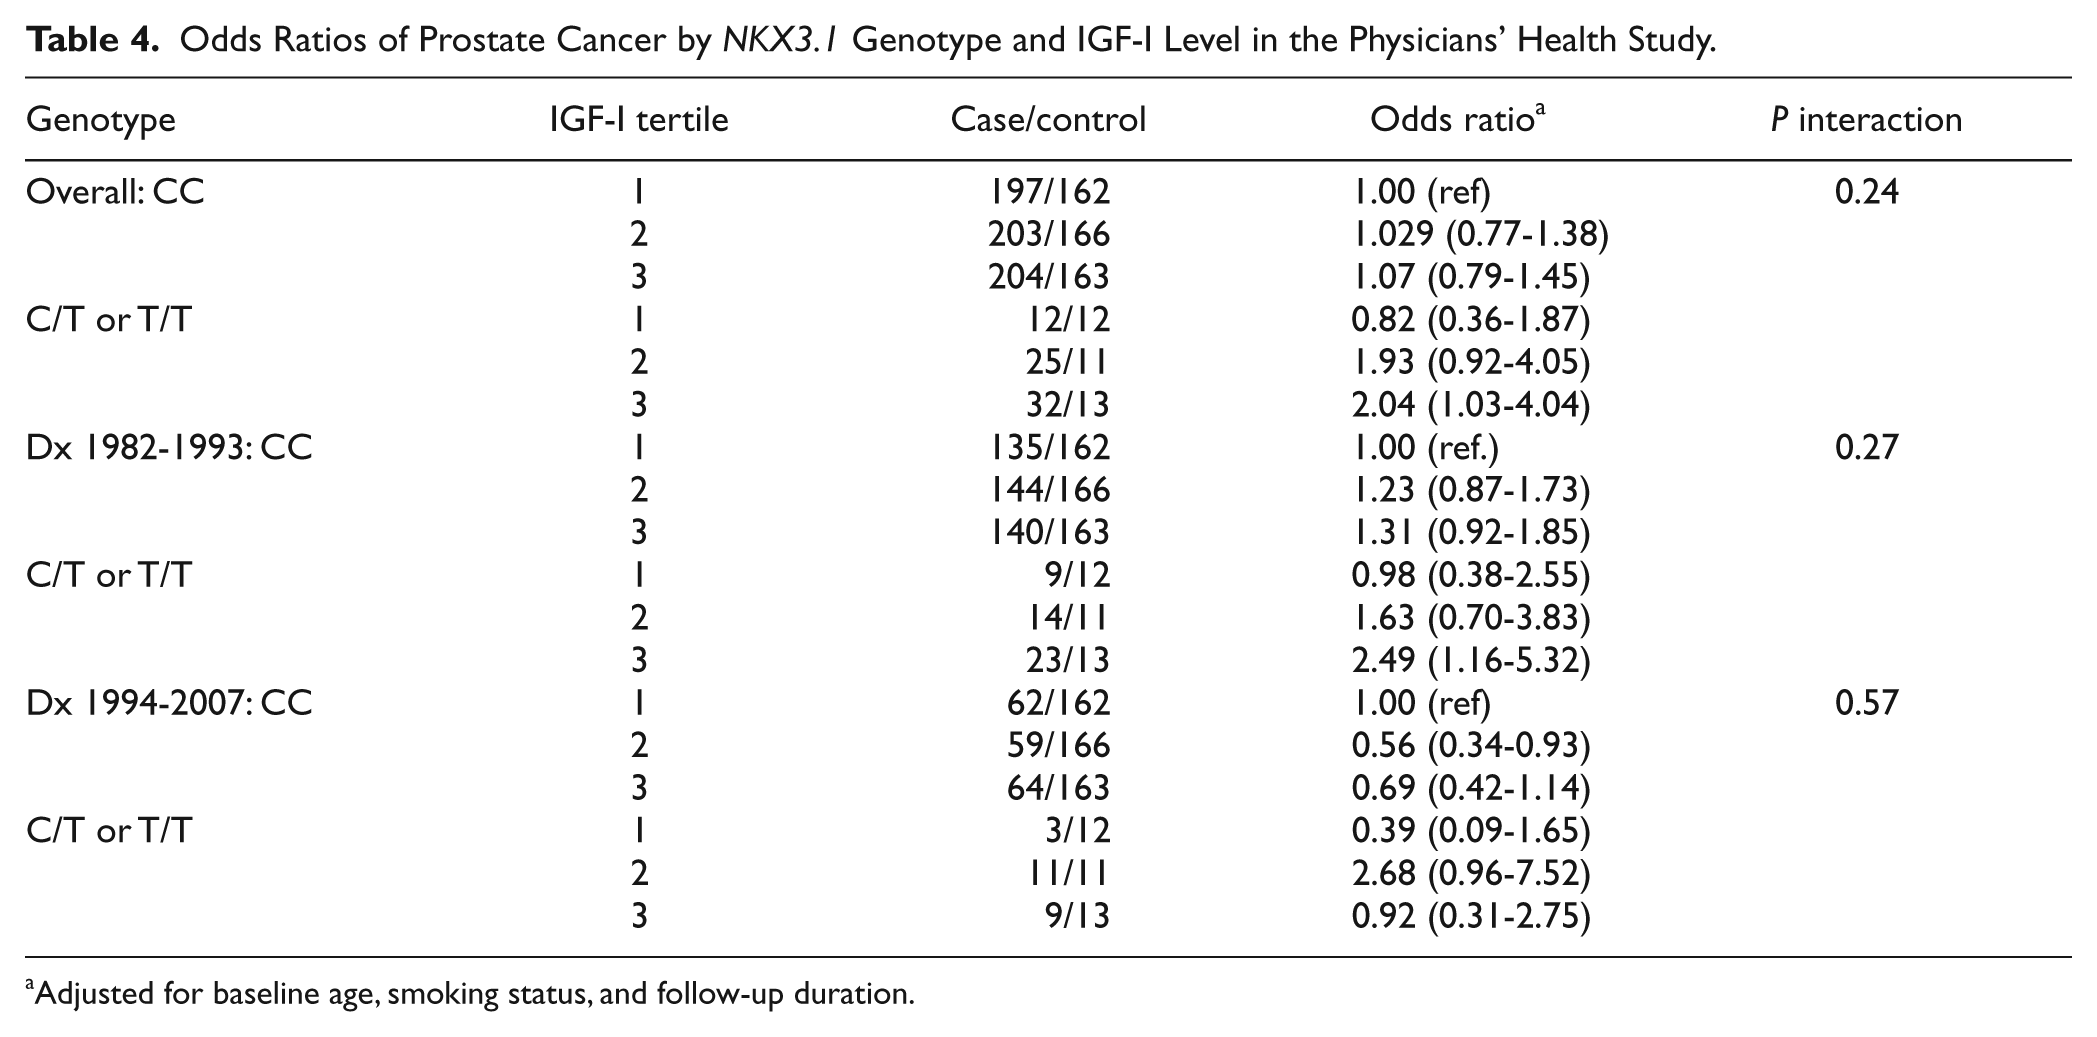Click the P interaction column header
The width and height of the screenshot is (2097, 1037).
tap(1866, 119)
